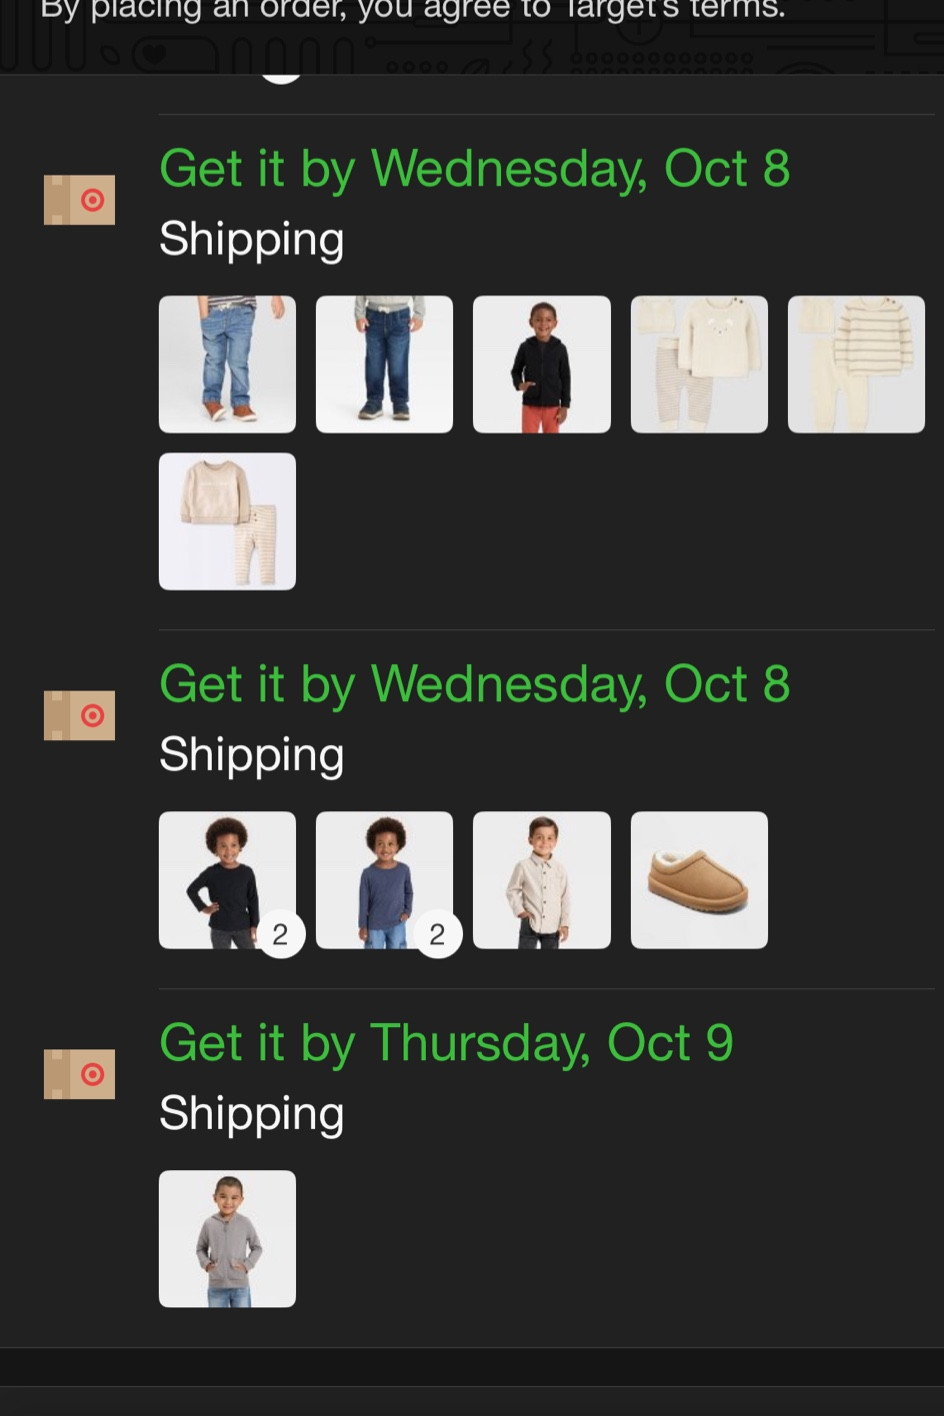Viewport: 944px width, 1416px height.
Task: Select the tan slipper thumbnail
Action: coord(699,880)
